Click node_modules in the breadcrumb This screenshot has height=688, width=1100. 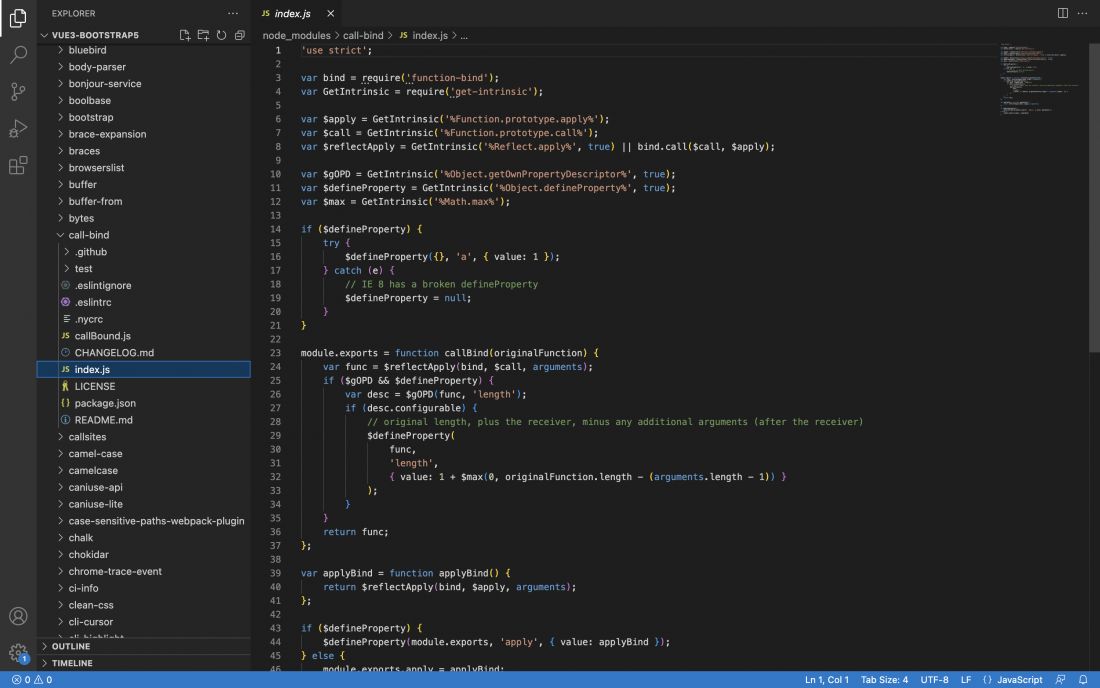click(x=296, y=35)
